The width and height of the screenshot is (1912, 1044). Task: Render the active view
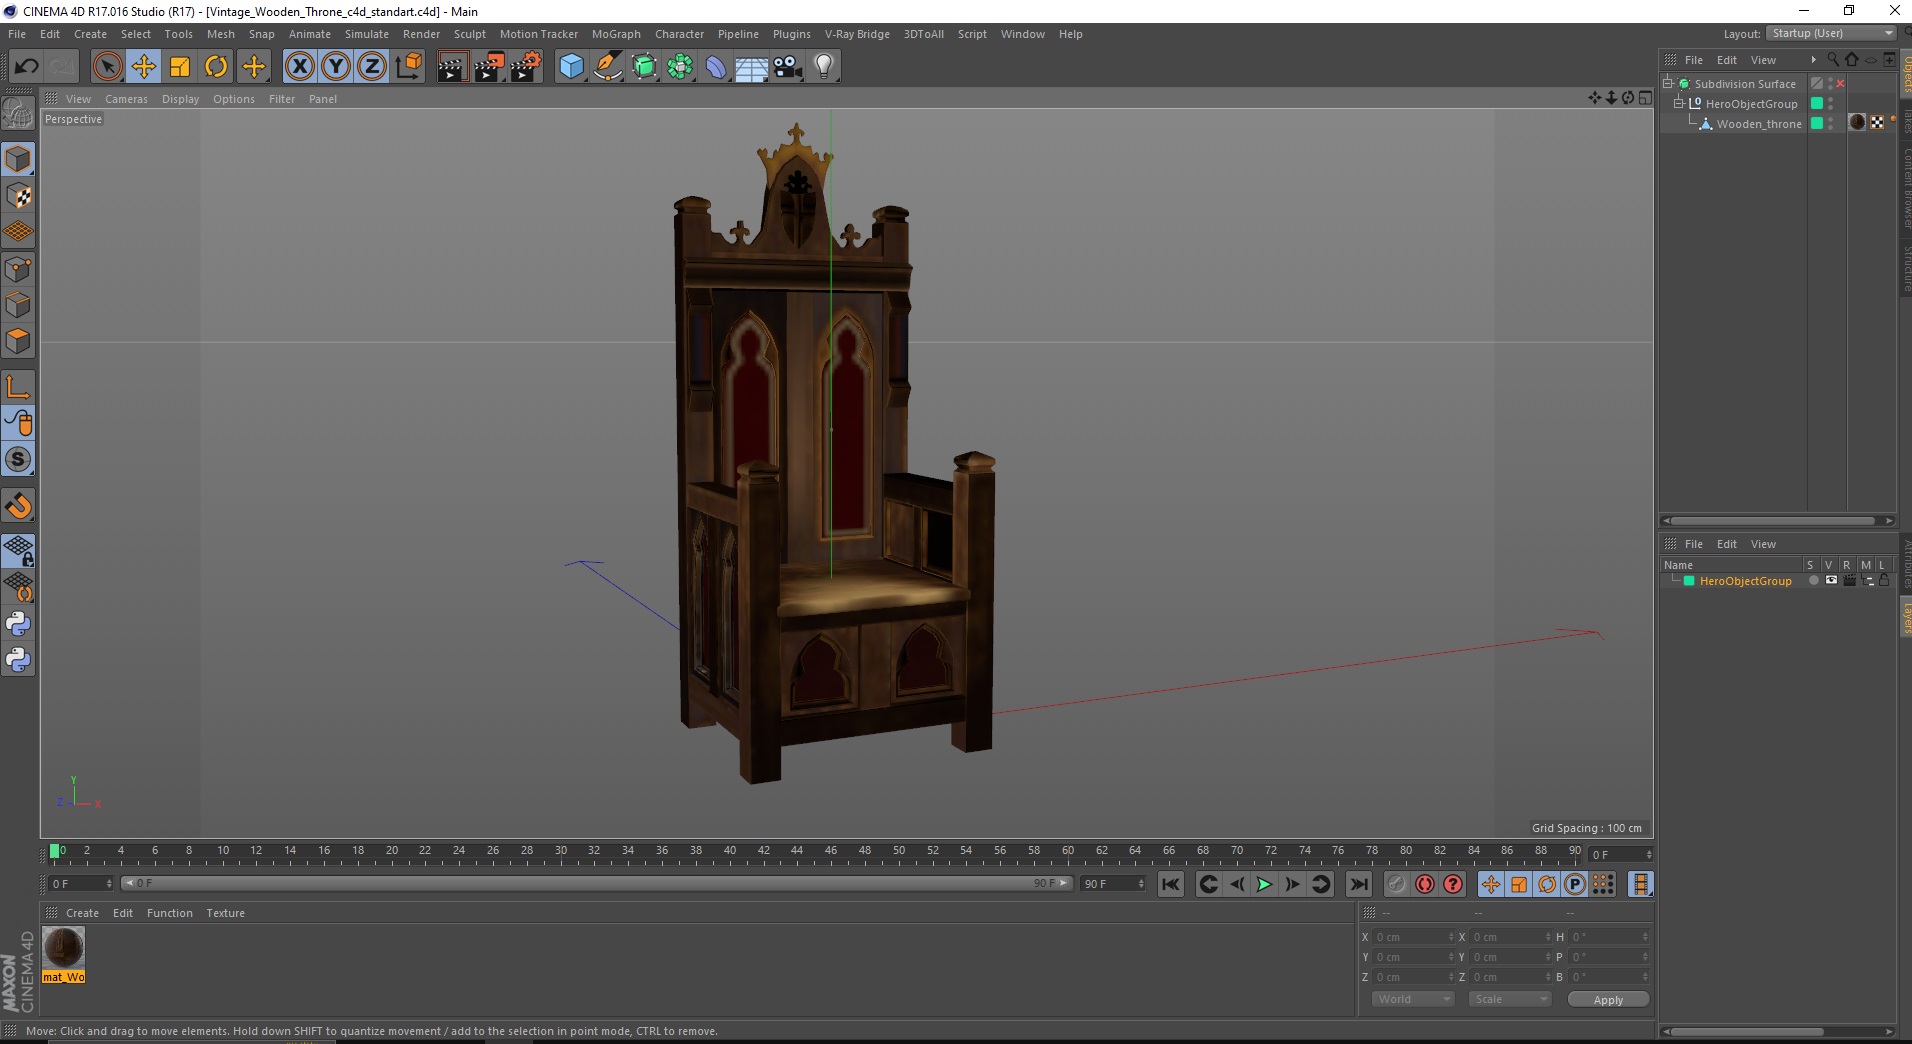452,67
